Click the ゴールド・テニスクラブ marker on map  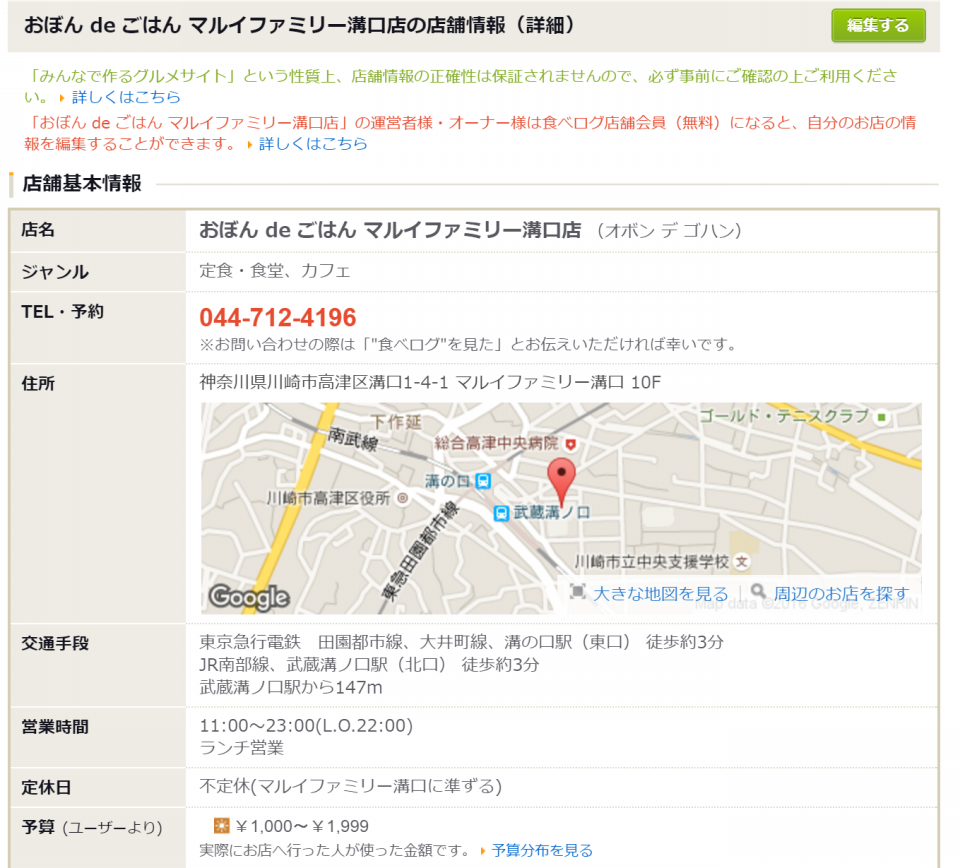coord(882,417)
